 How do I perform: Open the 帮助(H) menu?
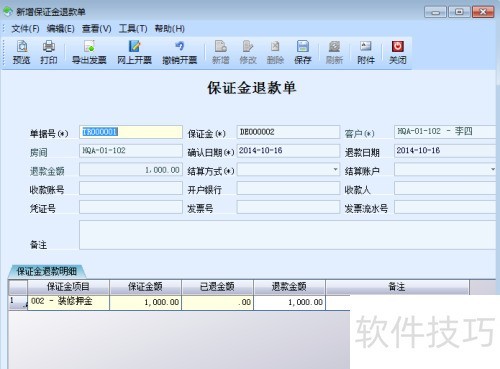[x=170, y=29]
